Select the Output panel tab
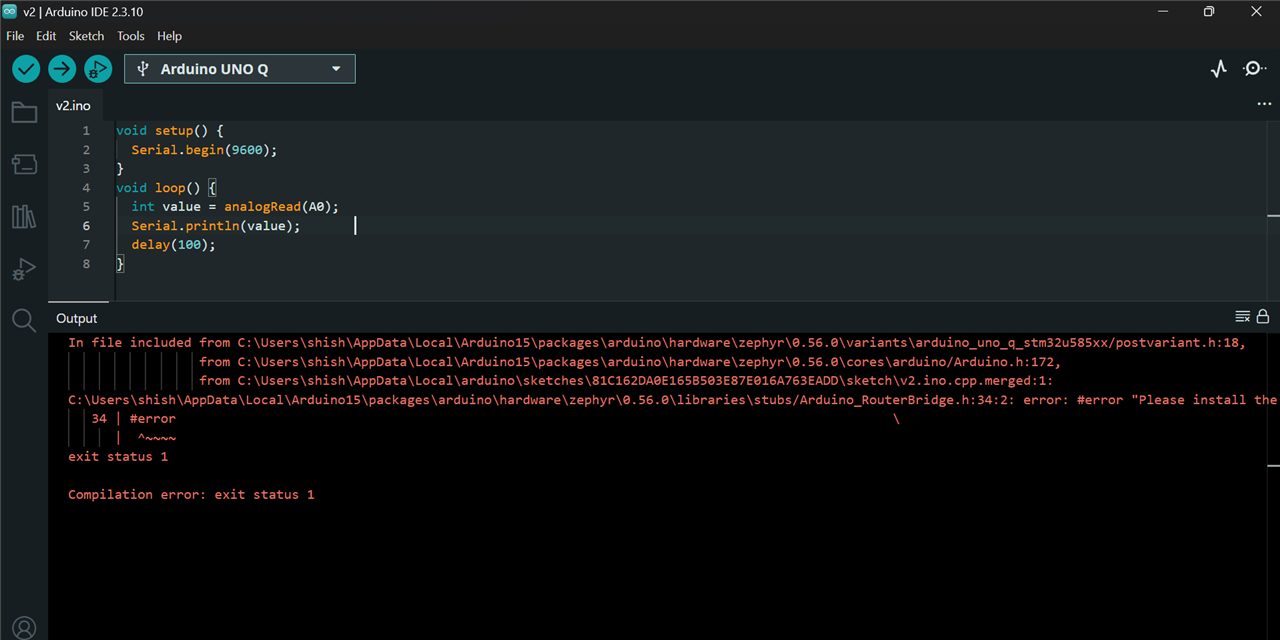Image resolution: width=1280 pixels, height=640 pixels. (77, 318)
